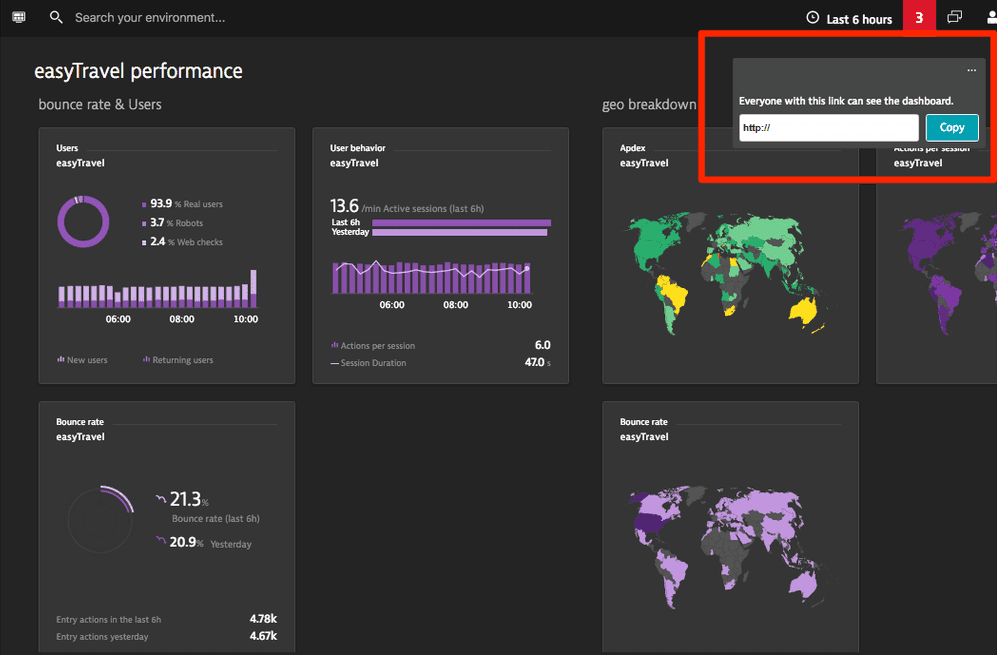This screenshot has width=997, height=655.
Task: Toggle the 'Session Duration' legend
Action: 368,363
